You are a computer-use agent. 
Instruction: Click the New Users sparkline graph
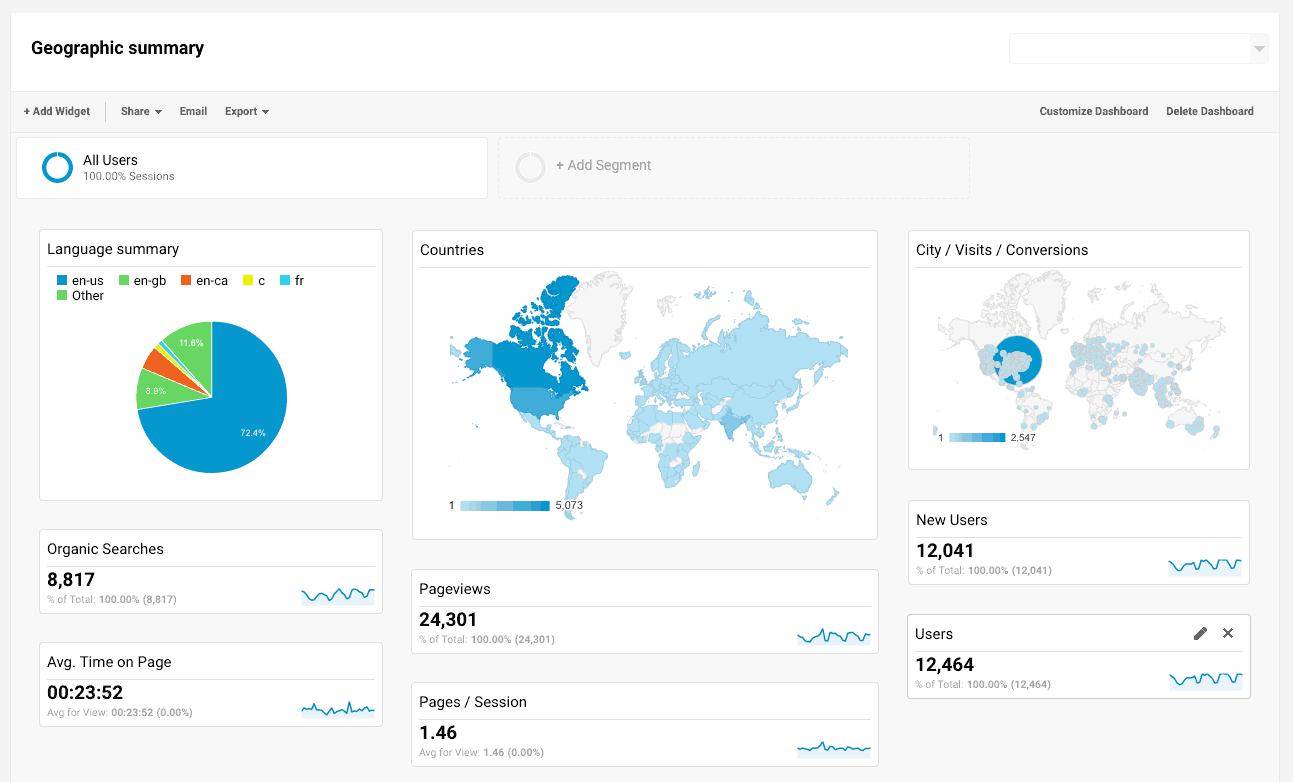[1205, 565]
